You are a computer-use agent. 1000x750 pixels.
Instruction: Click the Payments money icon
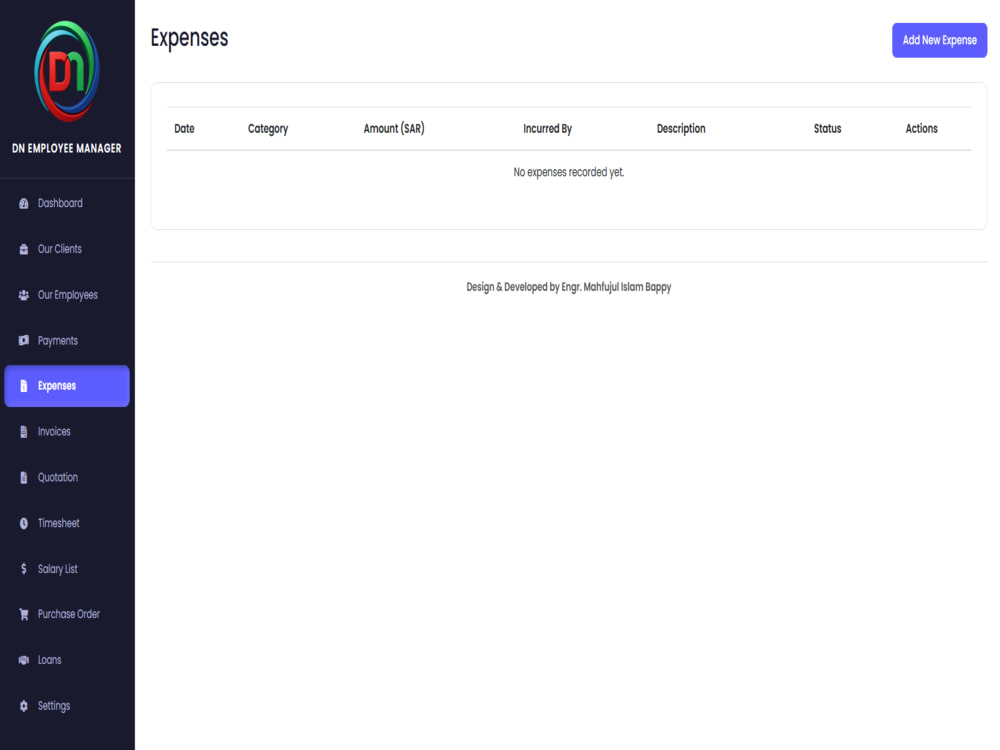pos(24,341)
